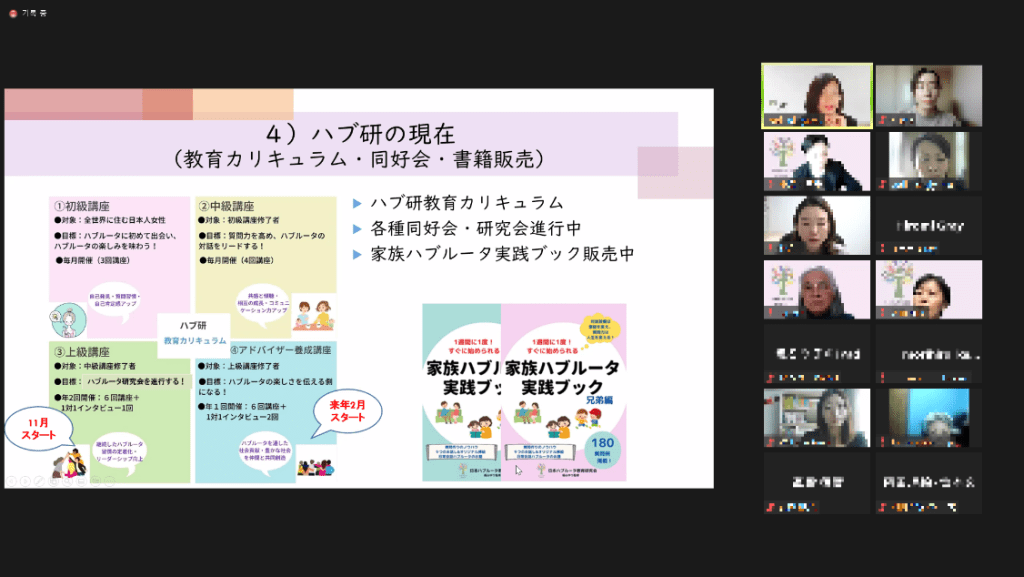Click the ①初級講座 heading in the pink box
The width and height of the screenshot is (1024, 577).
tap(90, 206)
